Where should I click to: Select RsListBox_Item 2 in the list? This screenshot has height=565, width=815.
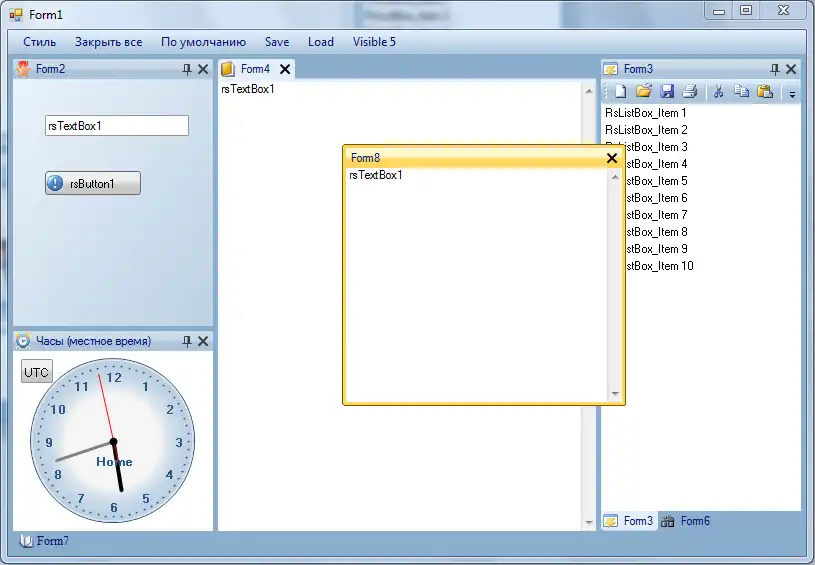tap(701, 130)
